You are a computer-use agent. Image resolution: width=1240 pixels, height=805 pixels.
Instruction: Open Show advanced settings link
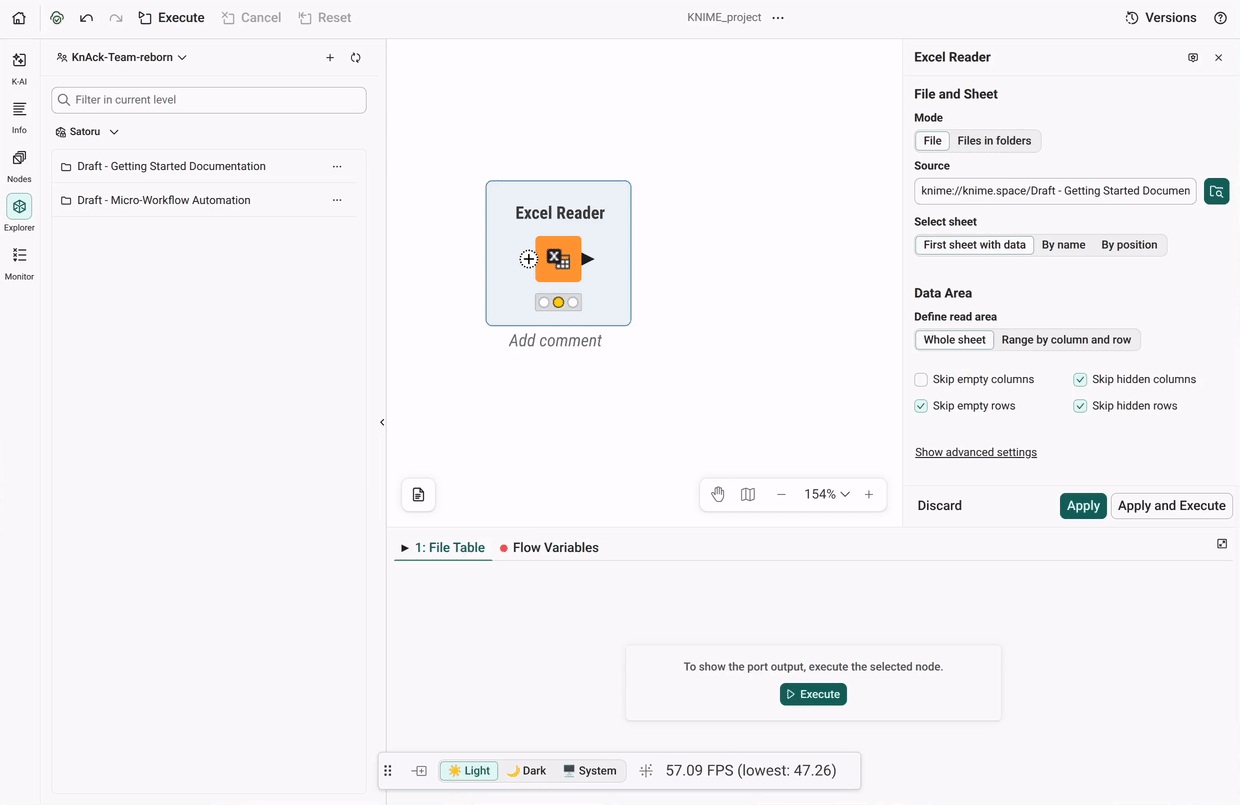[x=976, y=453]
